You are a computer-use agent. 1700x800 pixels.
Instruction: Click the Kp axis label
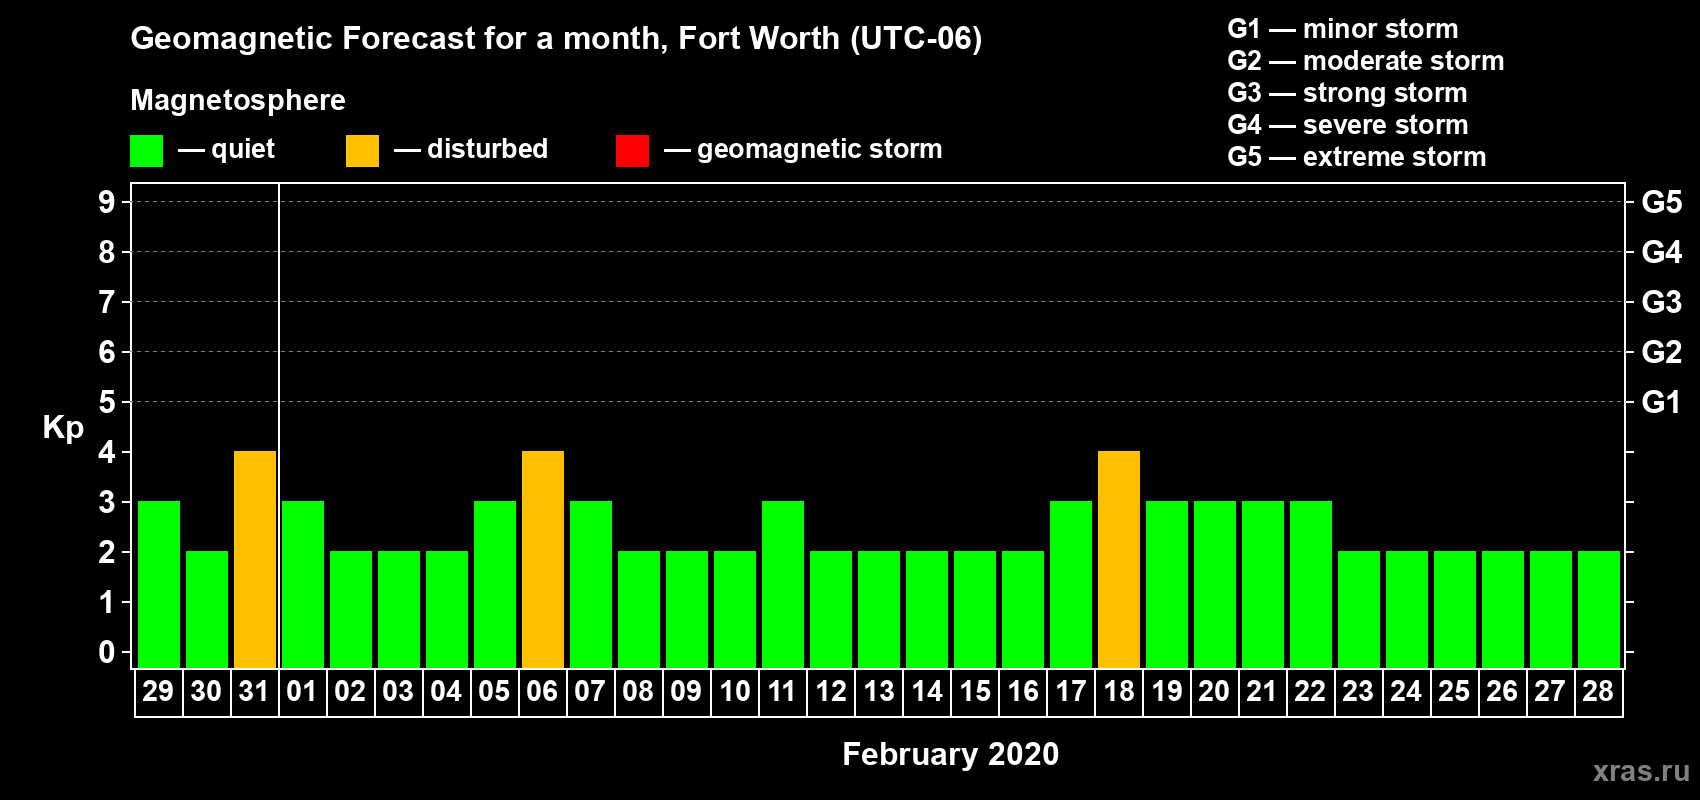[x=63, y=428]
